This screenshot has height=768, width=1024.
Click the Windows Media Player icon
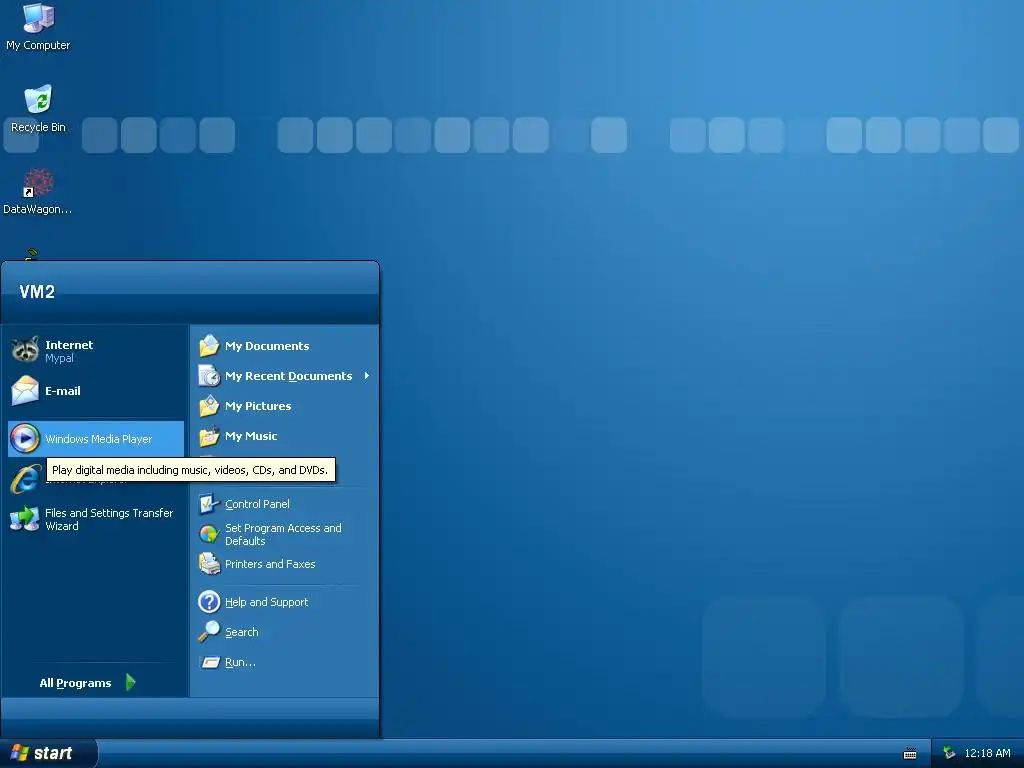[x=25, y=438]
